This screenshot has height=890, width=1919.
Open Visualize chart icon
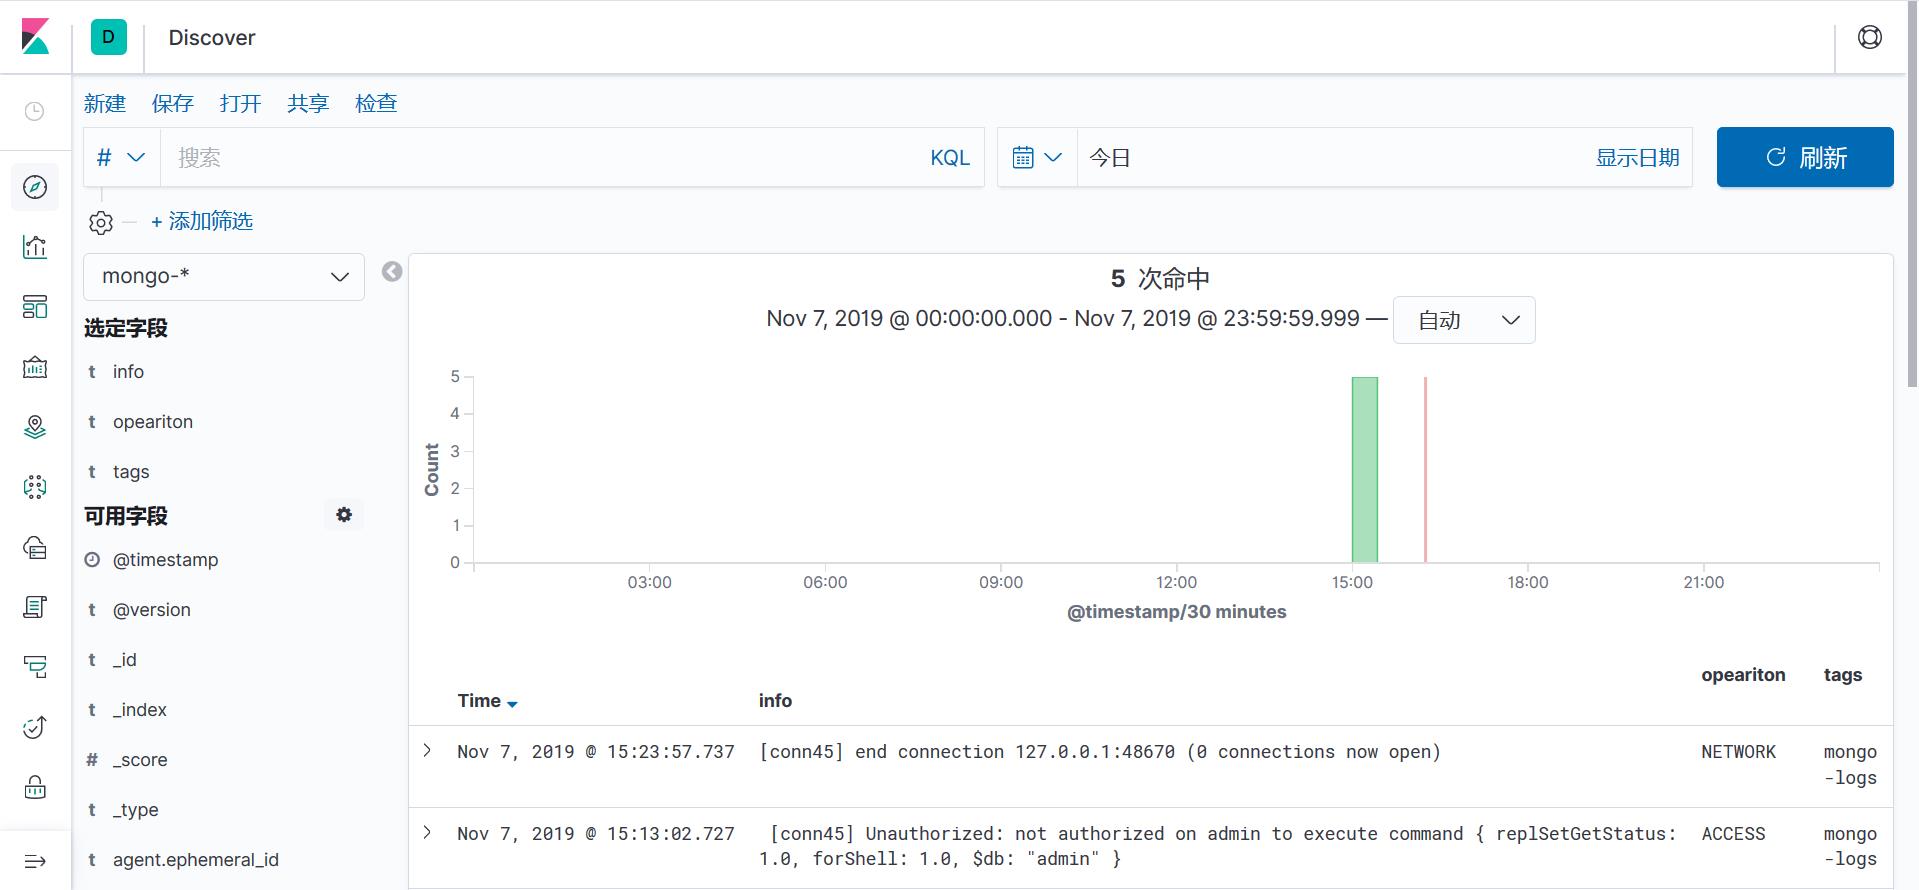(35, 247)
